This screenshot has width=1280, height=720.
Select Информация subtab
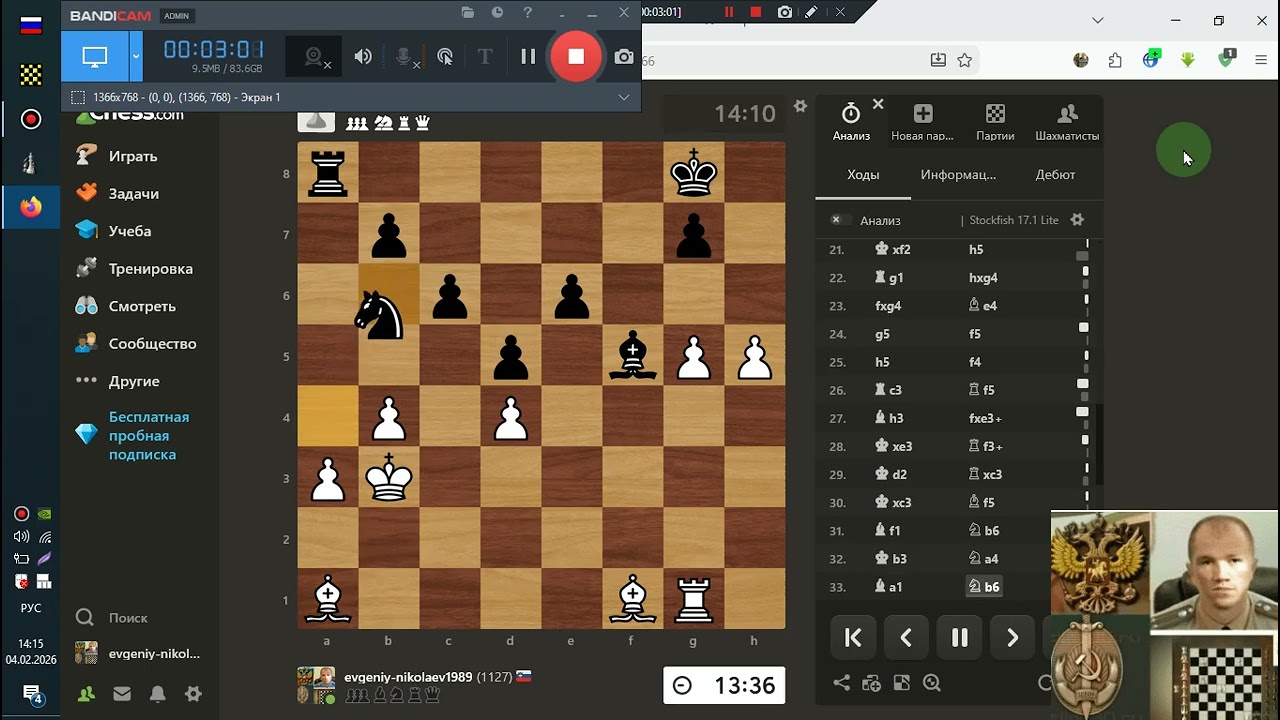958,174
